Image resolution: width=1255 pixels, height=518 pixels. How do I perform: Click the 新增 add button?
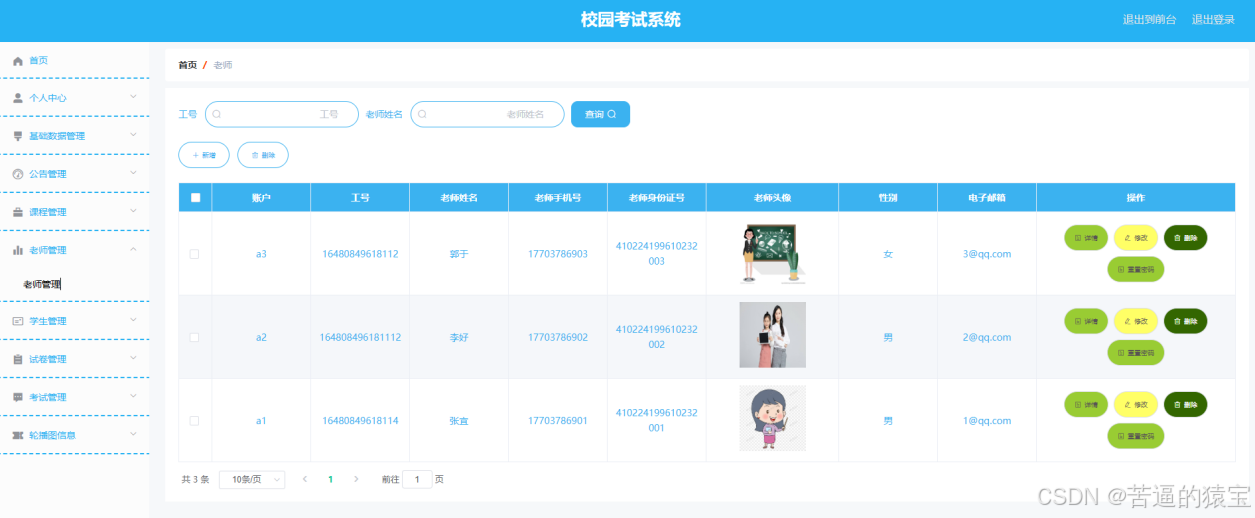pos(204,155)
